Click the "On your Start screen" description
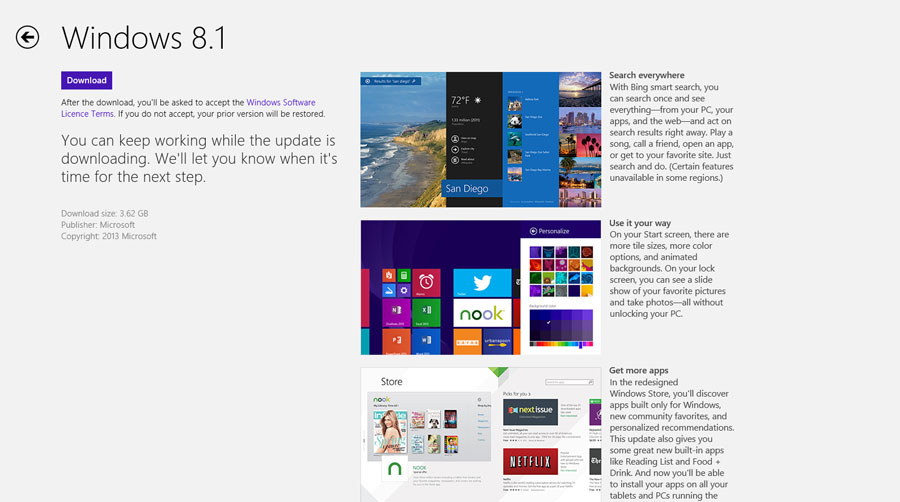This screenshot has width=900, height=502. [669, 274]
